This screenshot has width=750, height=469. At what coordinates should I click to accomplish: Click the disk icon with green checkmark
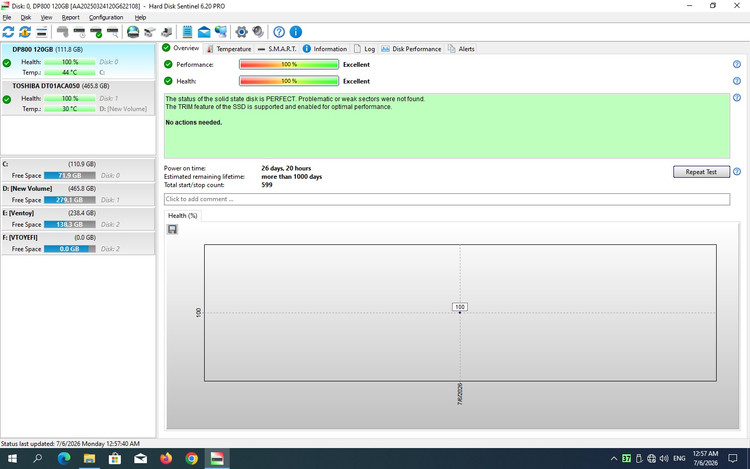[96, 32]
